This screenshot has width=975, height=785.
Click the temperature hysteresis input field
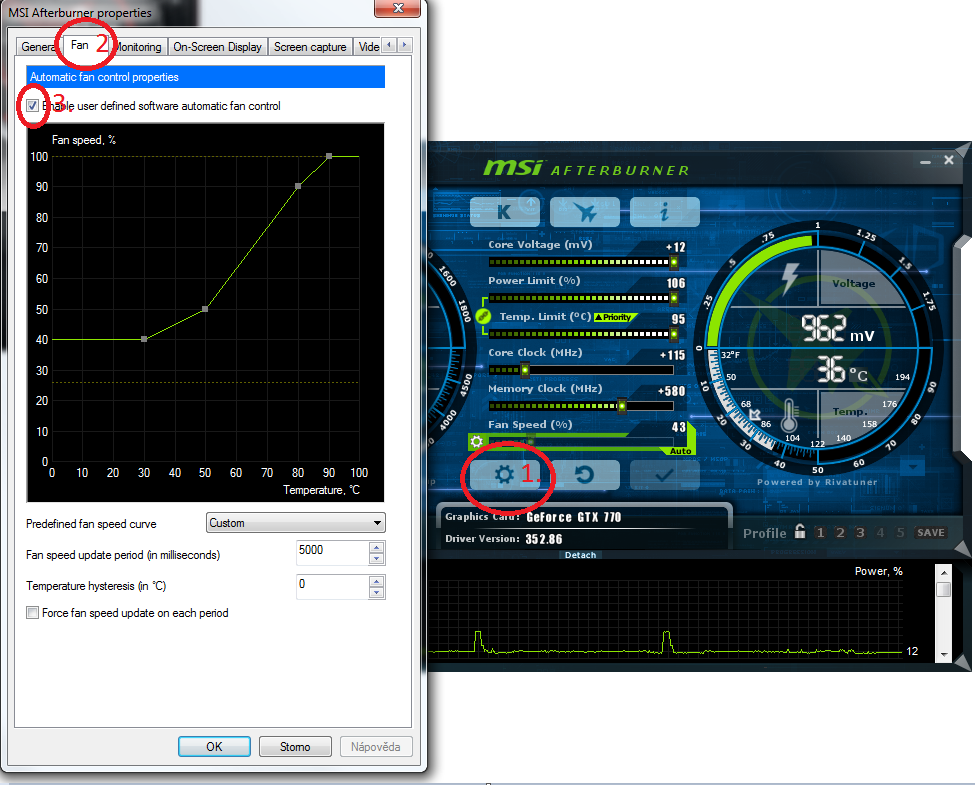tap(333, 587)
